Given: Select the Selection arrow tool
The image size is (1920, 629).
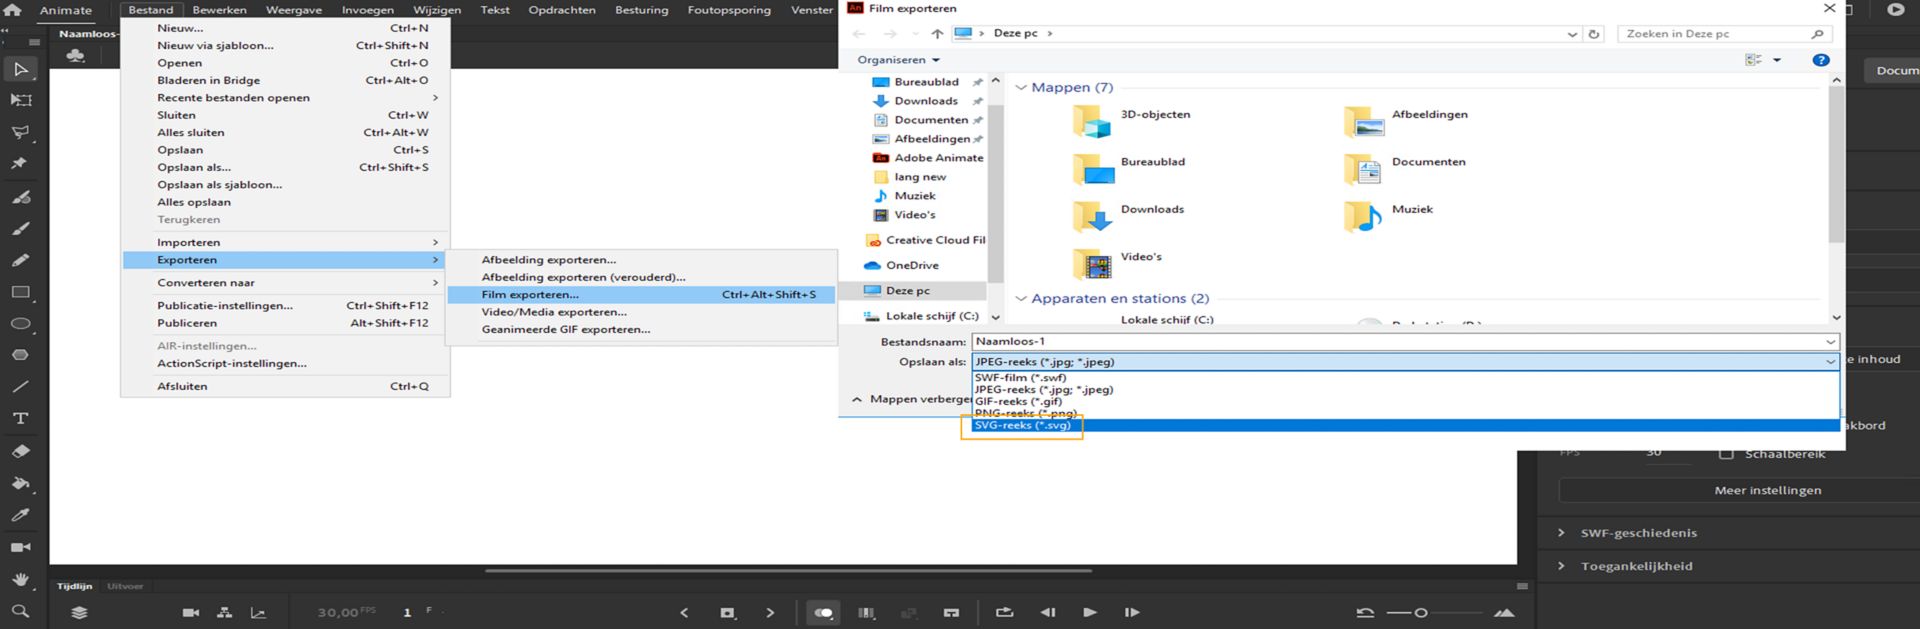Looking at the screenshot, I should point(20,69).
